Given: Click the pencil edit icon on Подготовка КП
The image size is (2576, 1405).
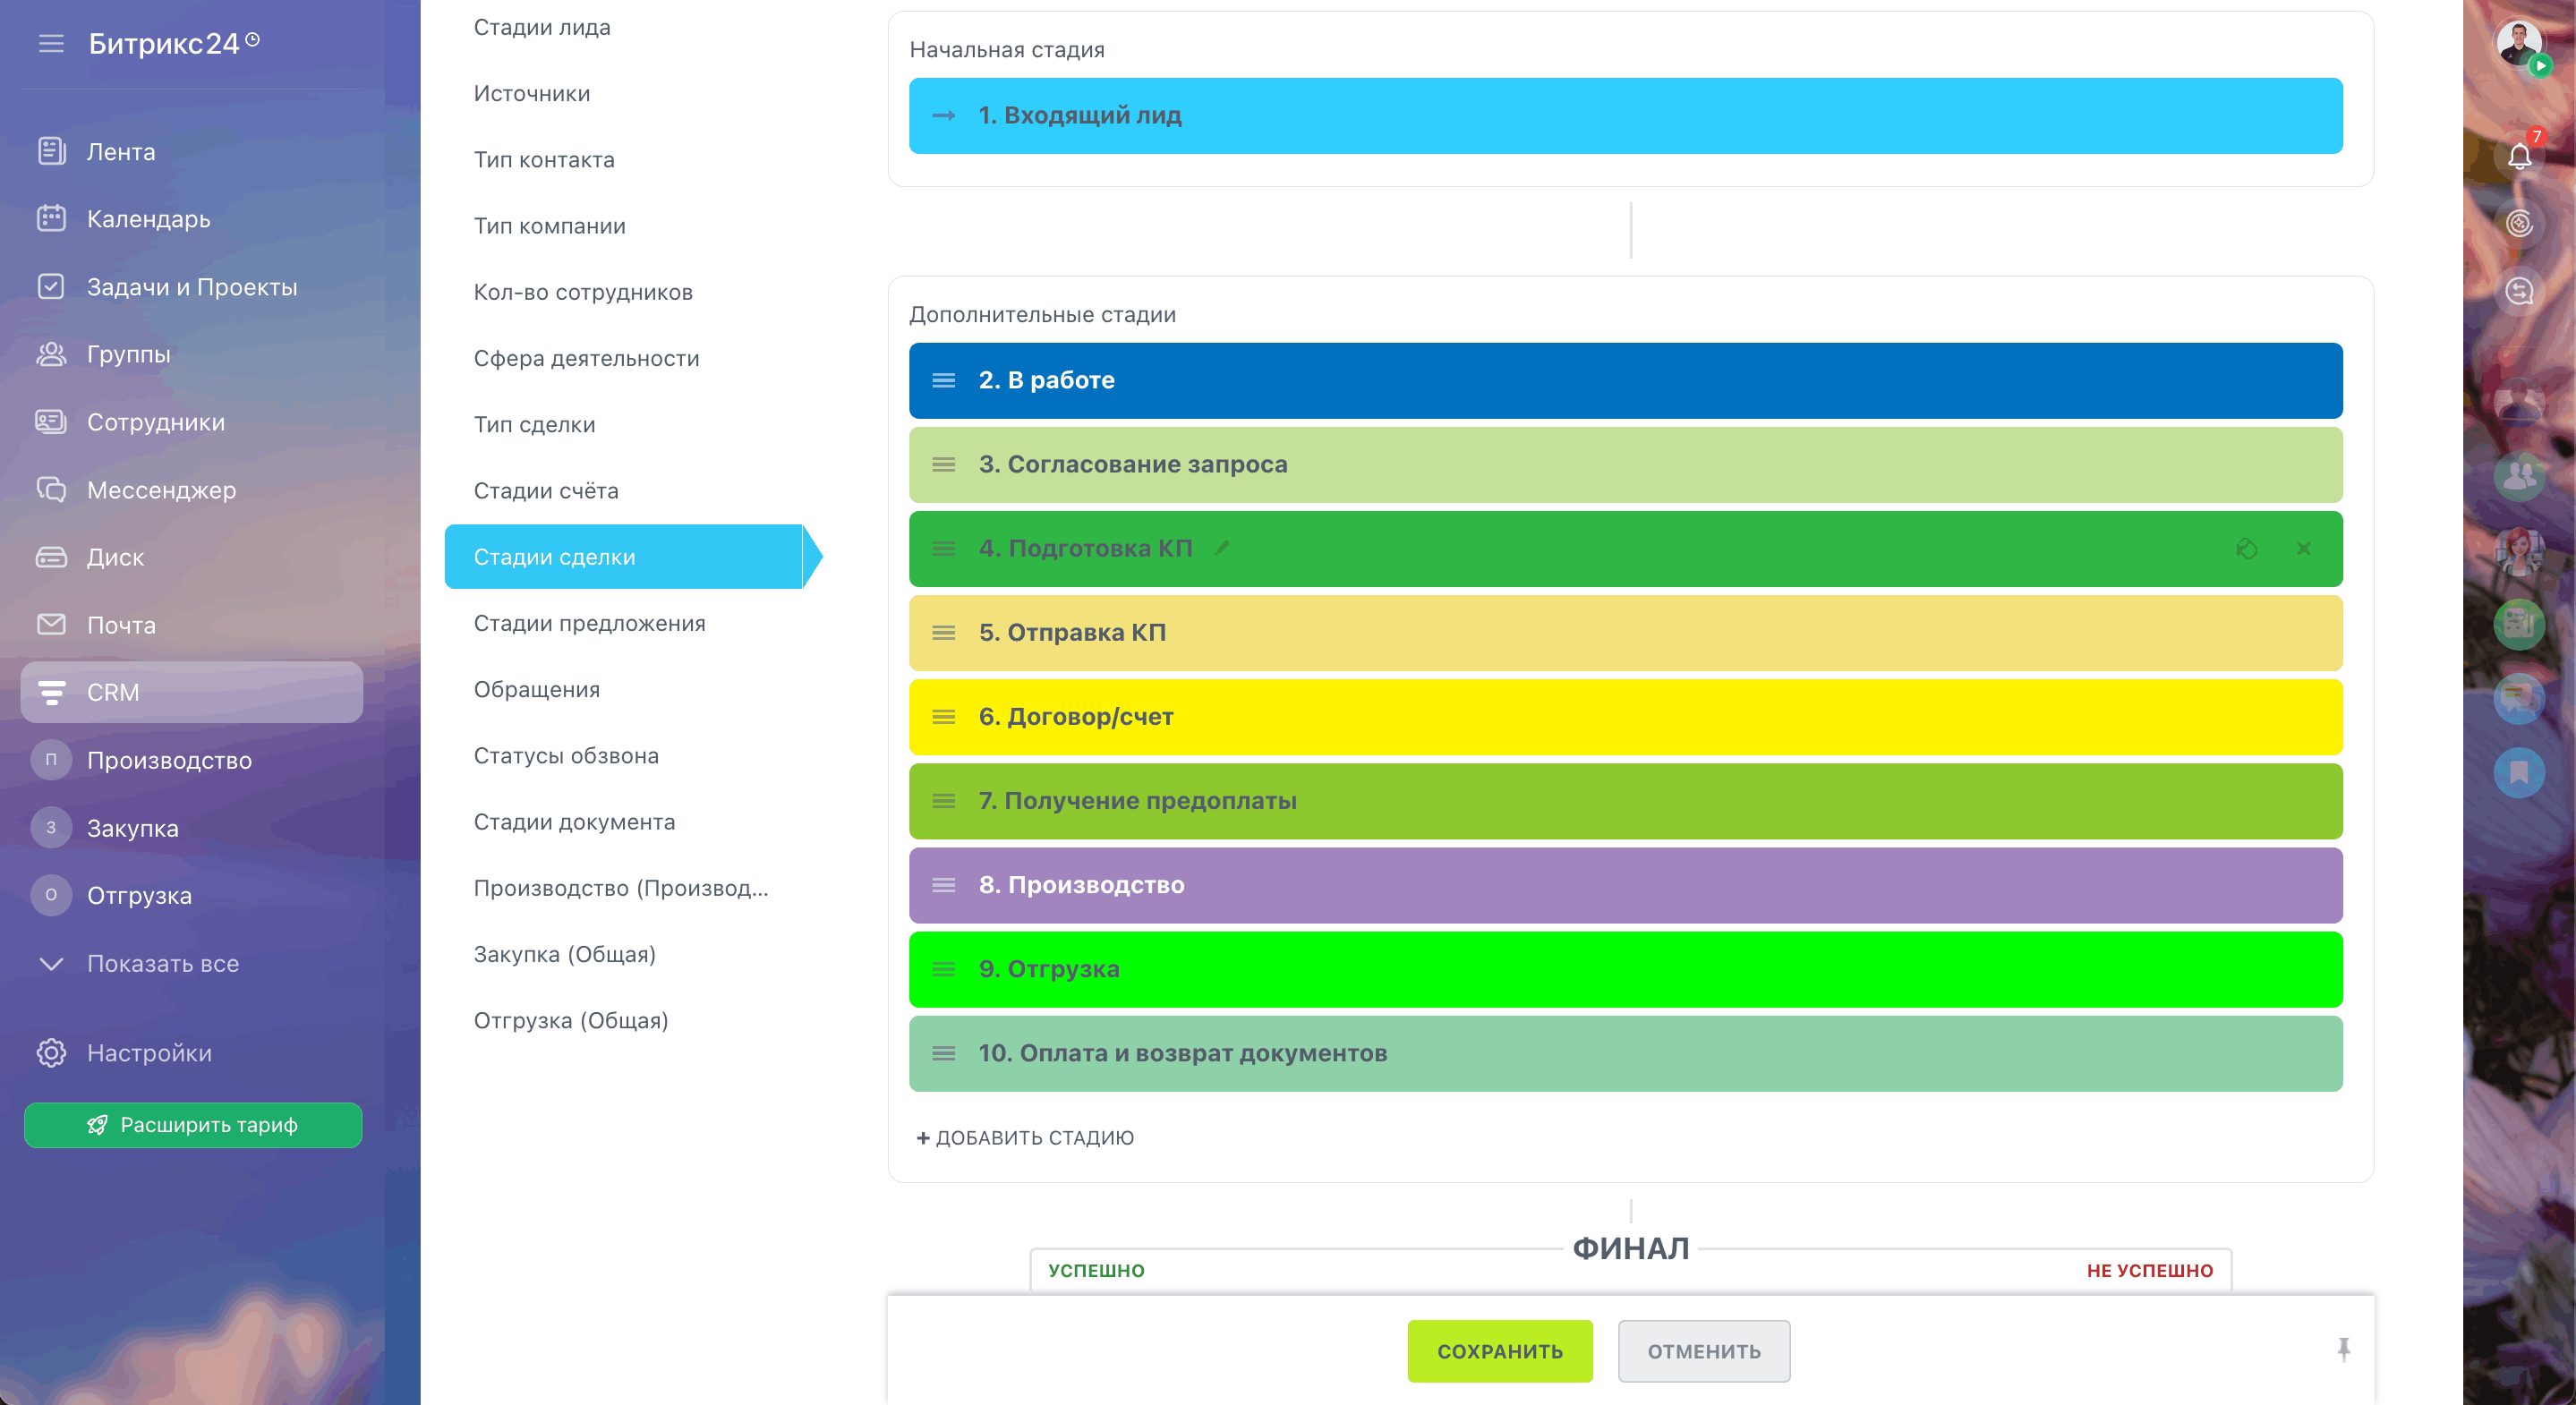Looking at the screenshot, I should point(1222,548).
